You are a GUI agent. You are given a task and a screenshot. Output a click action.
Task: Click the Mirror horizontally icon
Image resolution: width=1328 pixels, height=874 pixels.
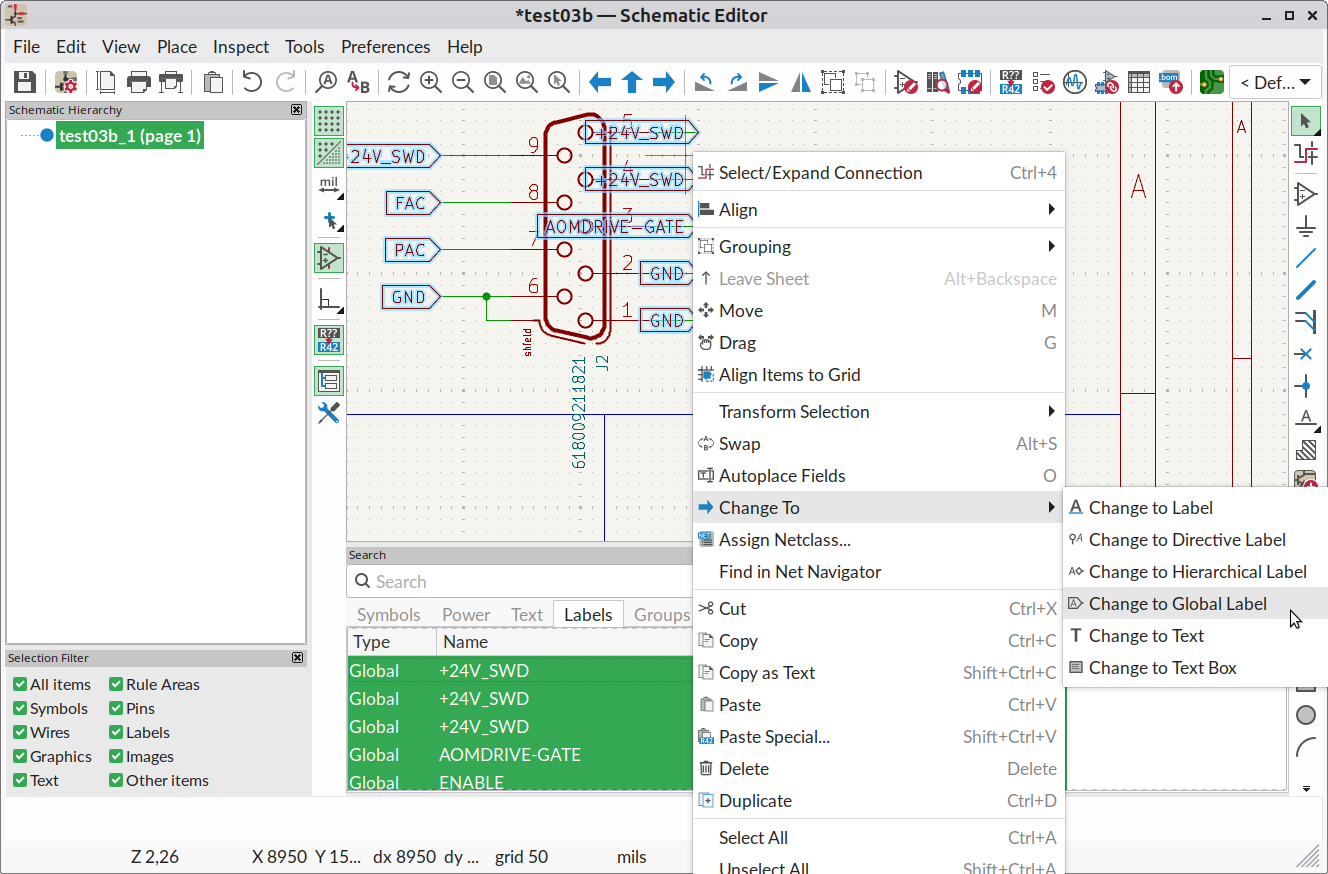(x=801, y=82)
